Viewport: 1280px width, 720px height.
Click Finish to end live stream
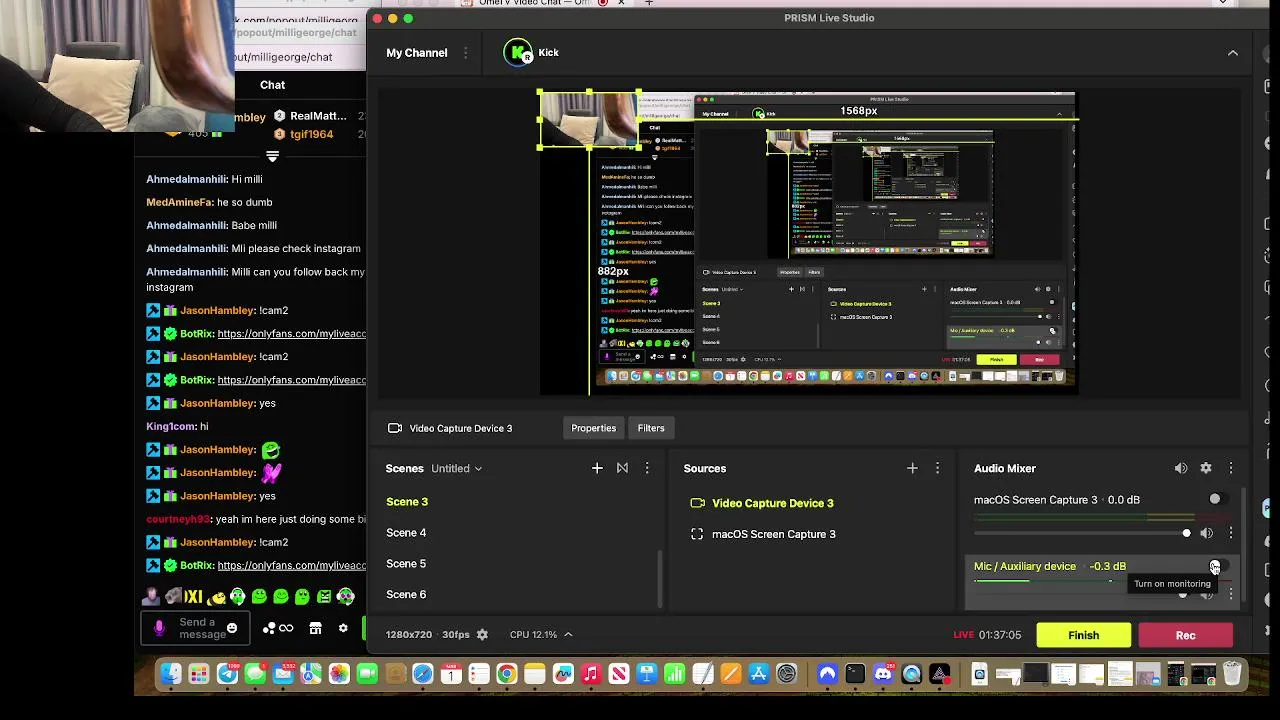[x=1084, y=635]
